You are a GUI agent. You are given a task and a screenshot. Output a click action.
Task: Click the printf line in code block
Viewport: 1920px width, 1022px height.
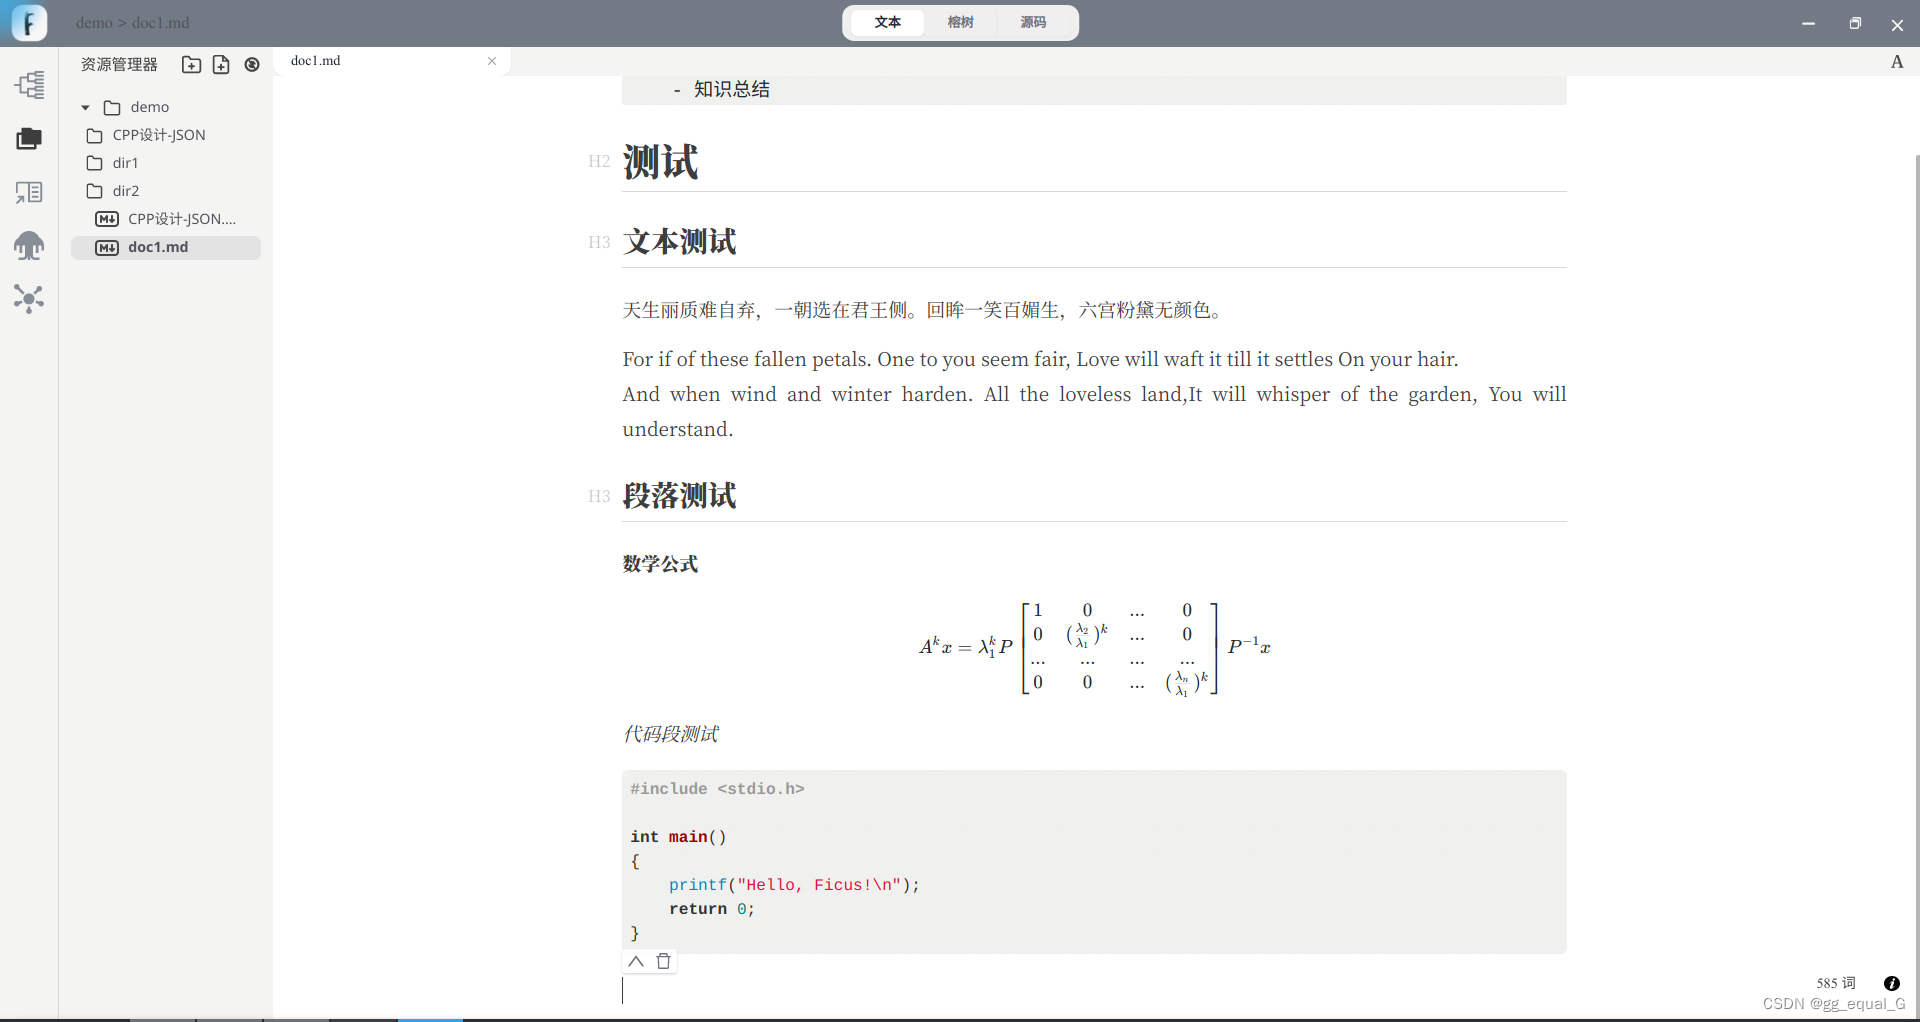(794, 885)
